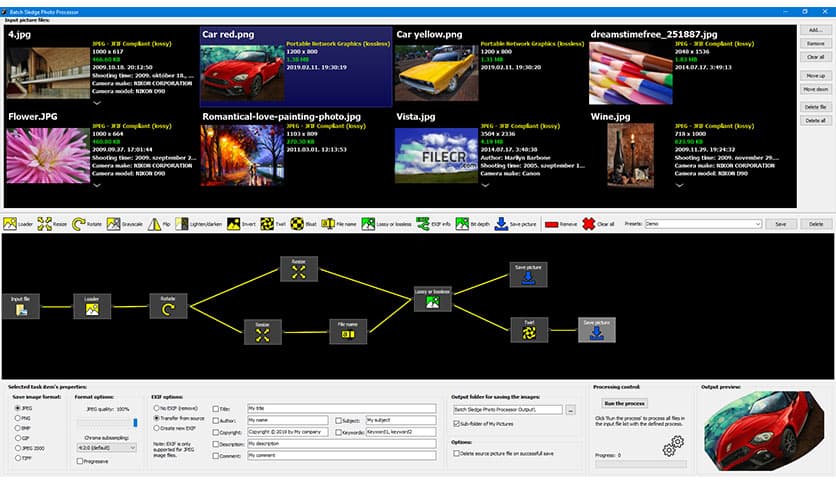Click the My title input field
The height and width of the screenshot is (484, 836).
[x=341, y=409]
